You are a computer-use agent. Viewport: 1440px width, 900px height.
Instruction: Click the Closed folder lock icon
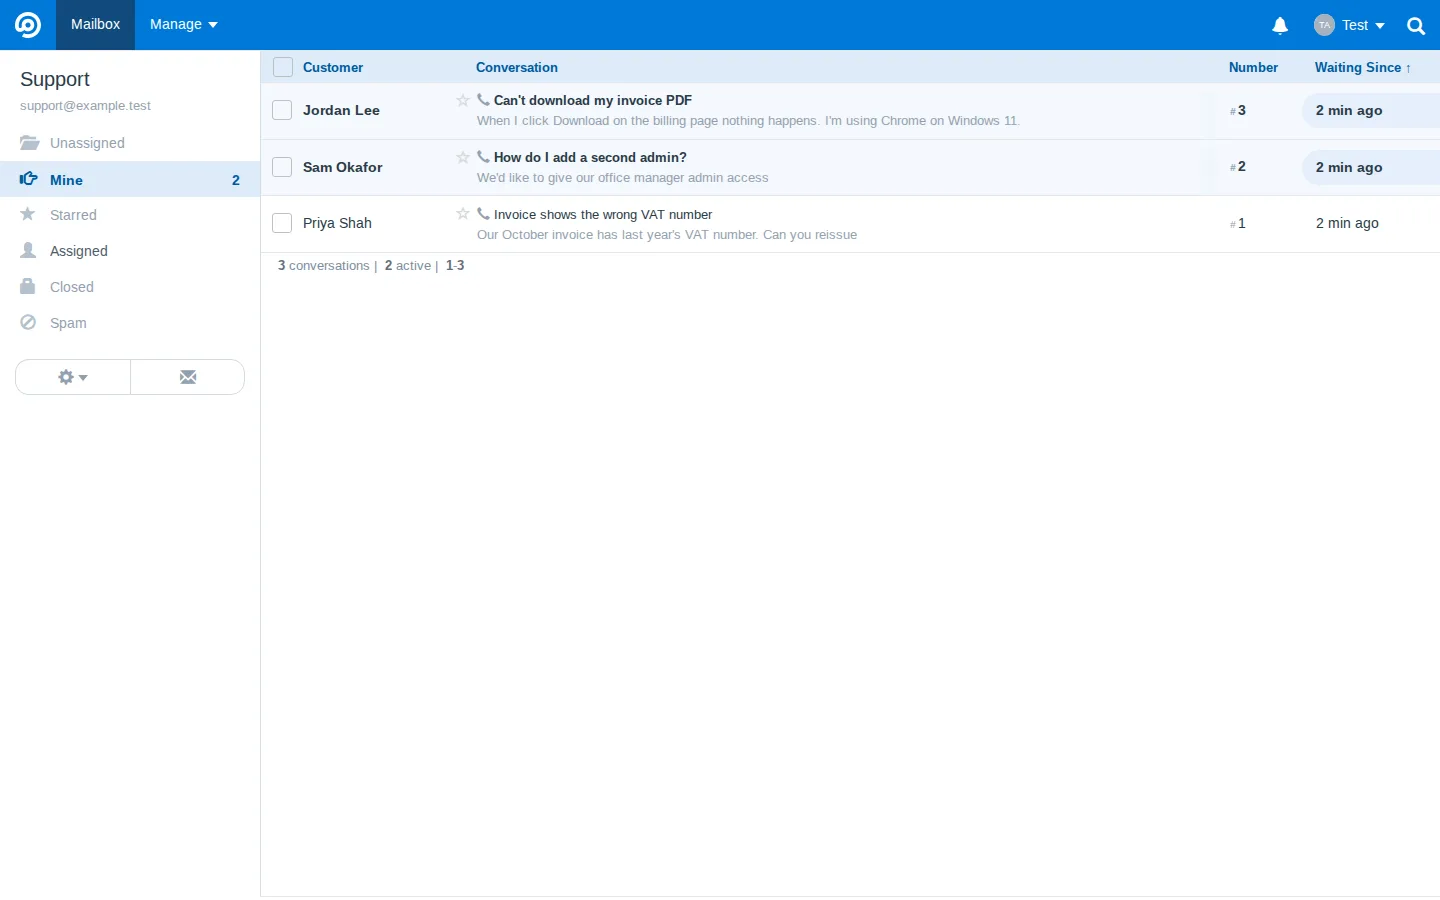pos(28,286)
